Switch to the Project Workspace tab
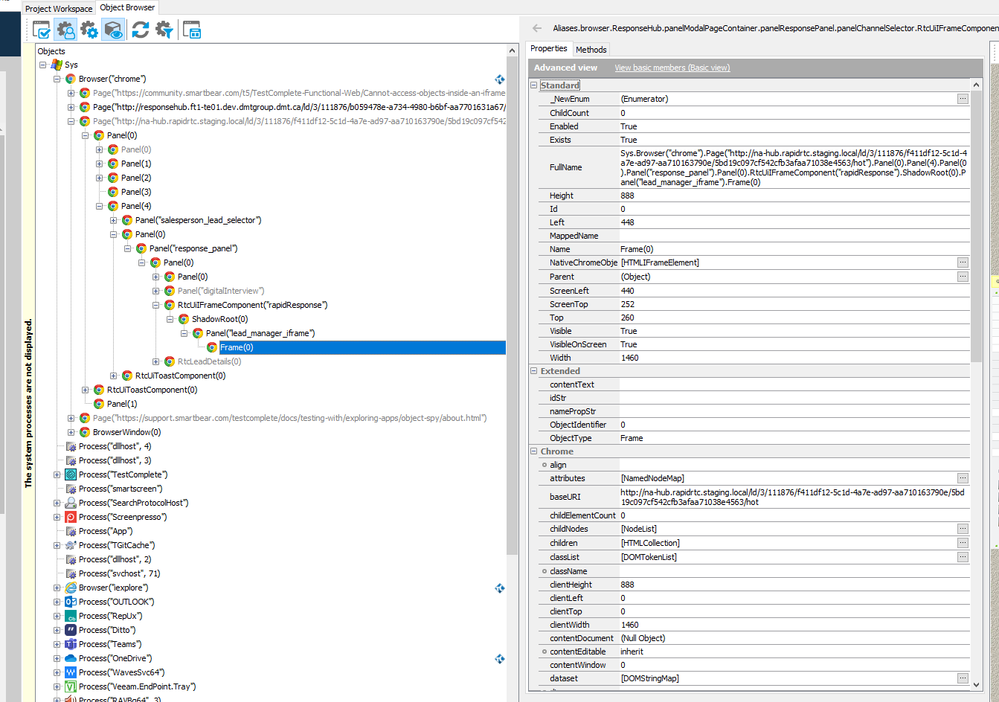This screenshot has width=999, height=702. click(59, 8)
